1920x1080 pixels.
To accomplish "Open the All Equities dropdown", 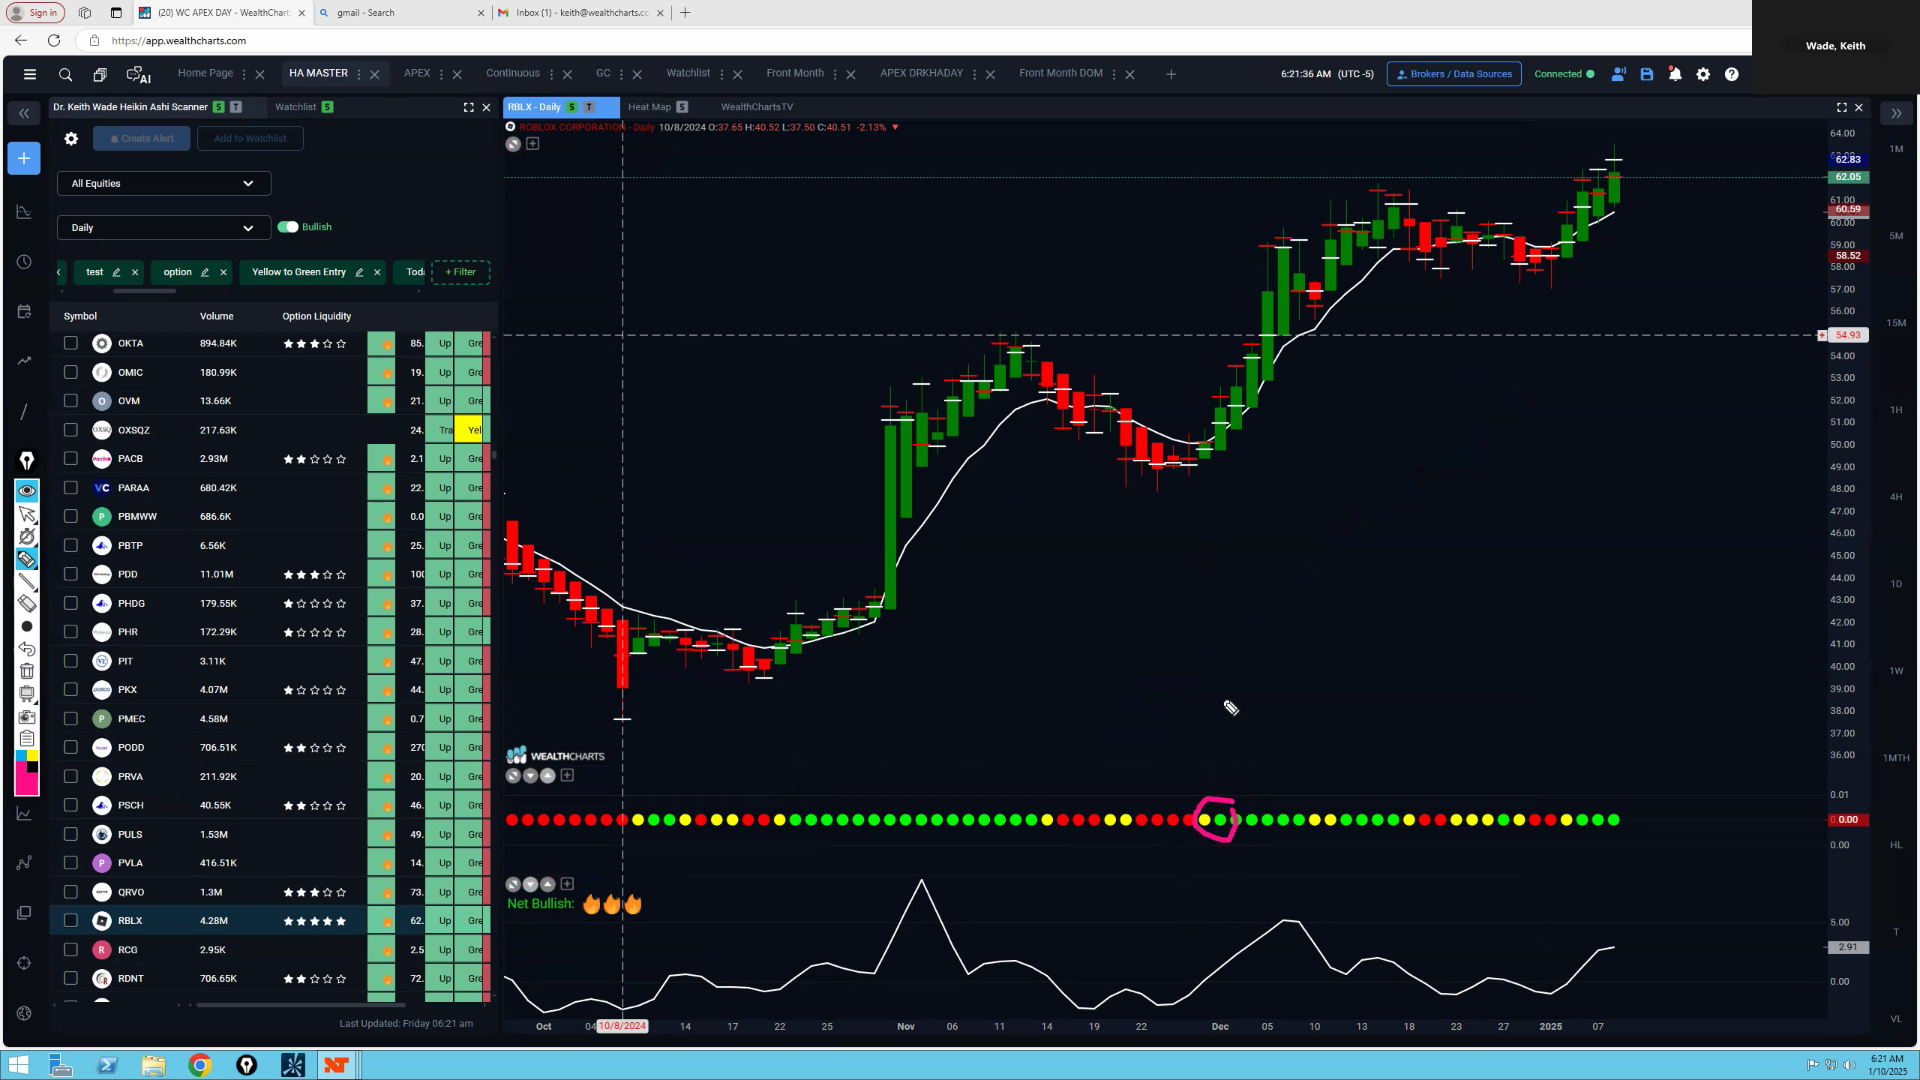I will point(164,183).
